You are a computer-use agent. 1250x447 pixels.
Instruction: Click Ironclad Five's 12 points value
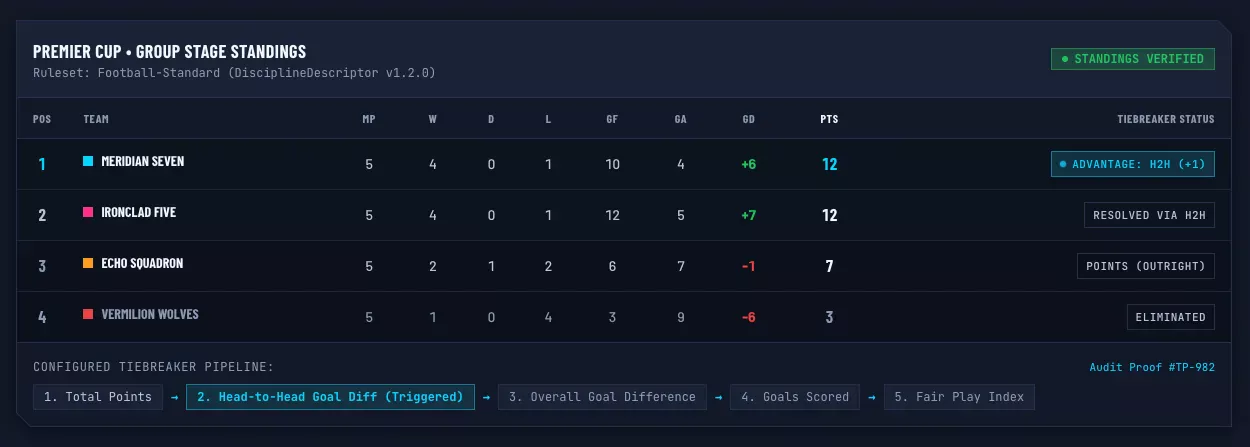(x=829, y=215)
